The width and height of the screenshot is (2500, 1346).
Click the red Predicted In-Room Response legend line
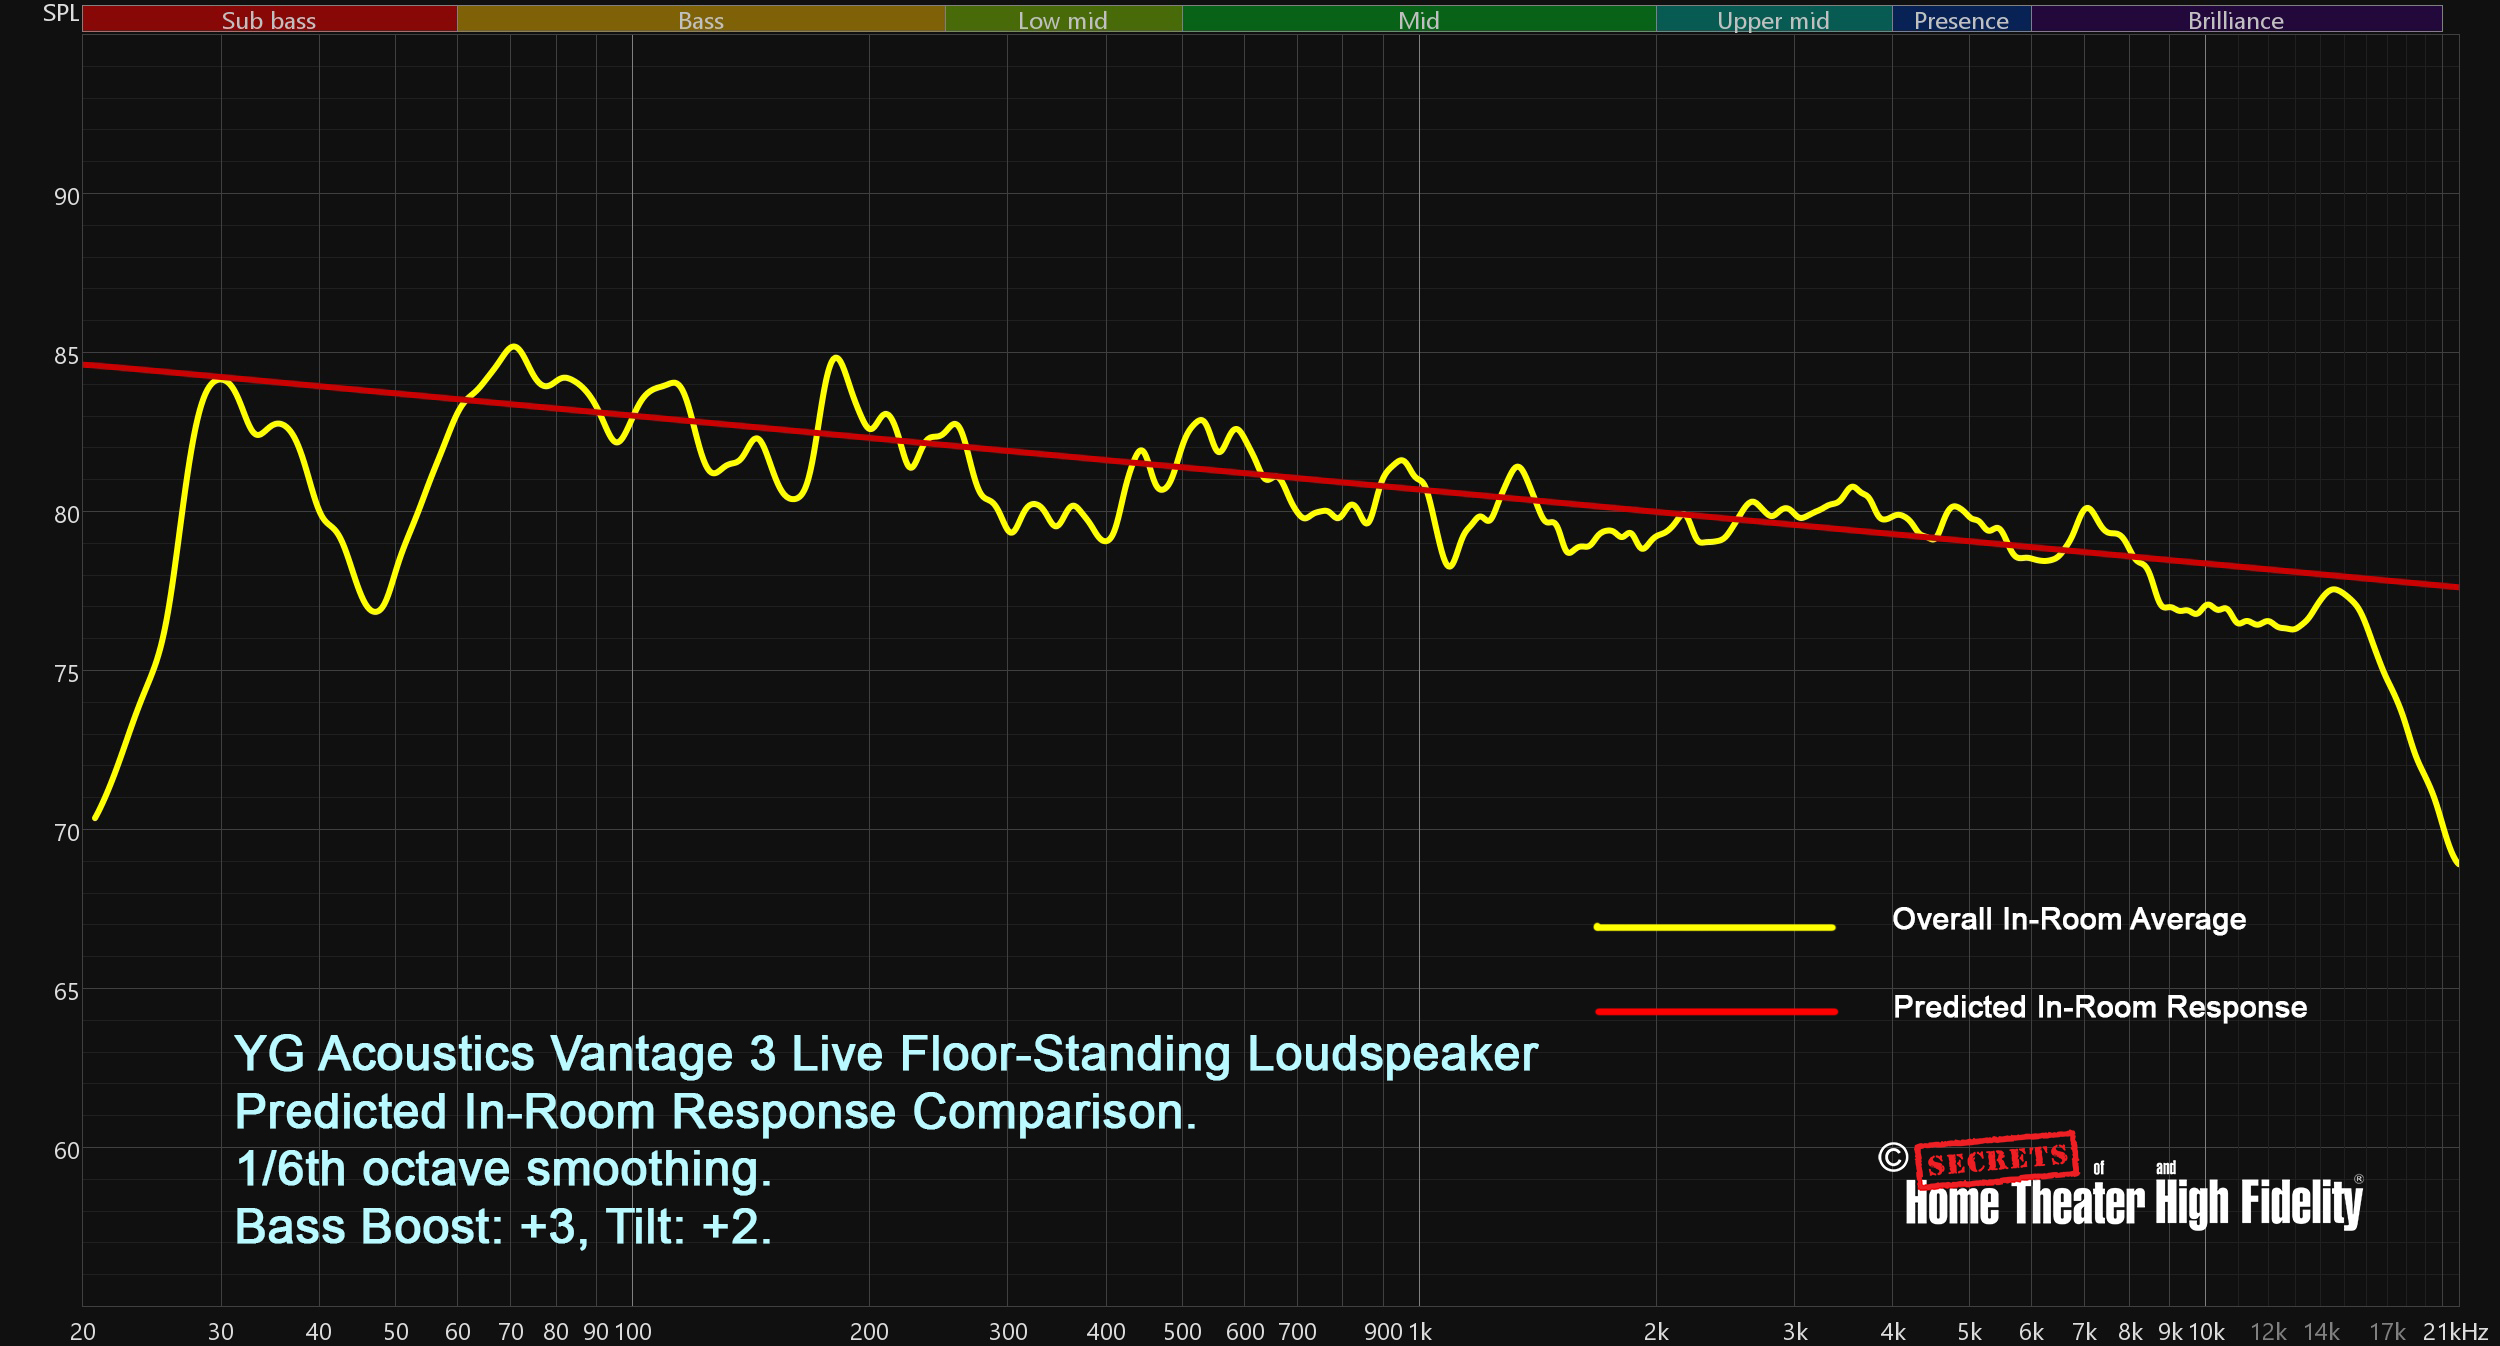(x=1716, y=1012)
